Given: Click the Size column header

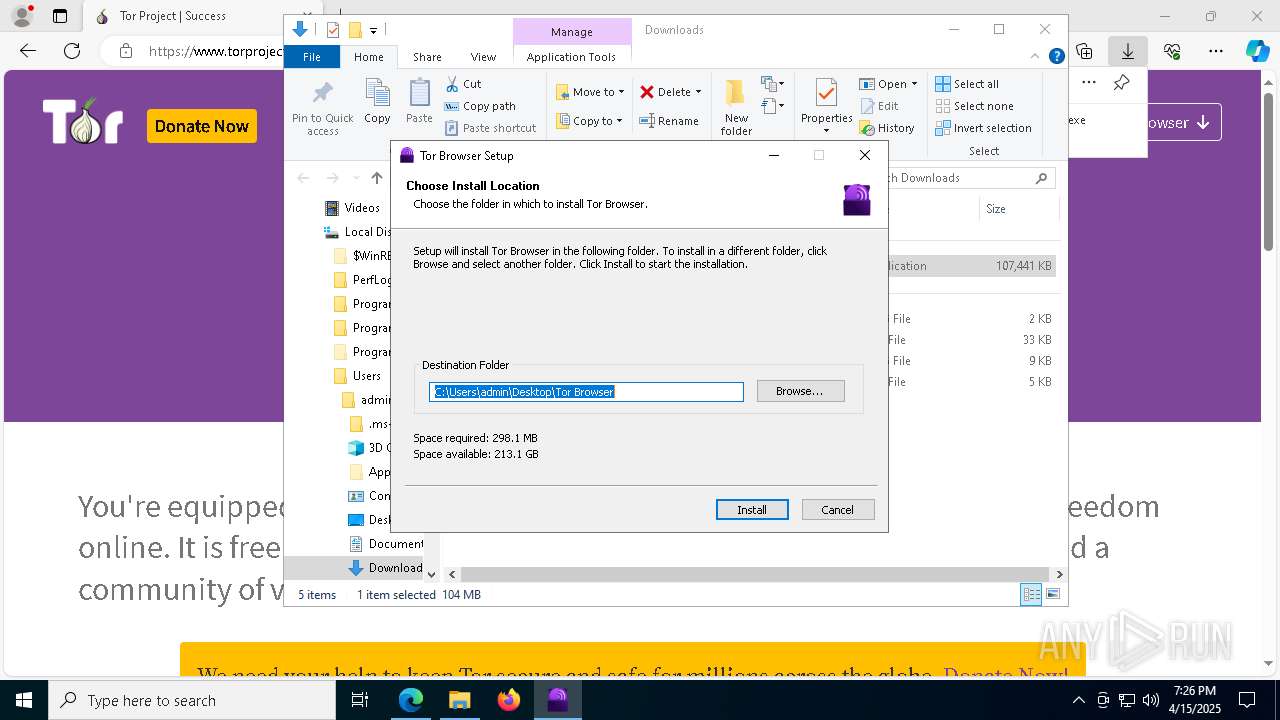Looking at the screenshot, I should [996, 209].
